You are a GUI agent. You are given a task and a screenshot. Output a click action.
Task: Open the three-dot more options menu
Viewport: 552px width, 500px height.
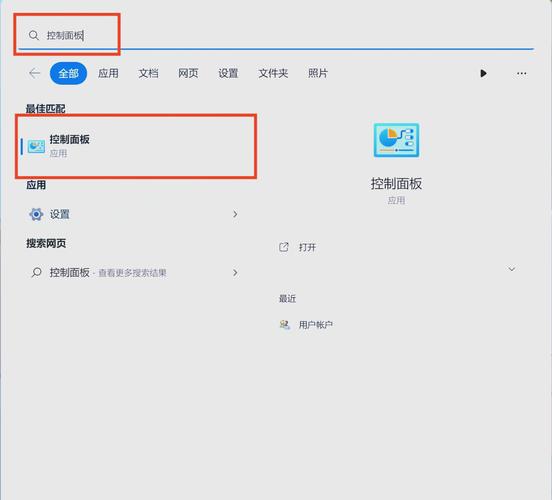tap(522, 73)
